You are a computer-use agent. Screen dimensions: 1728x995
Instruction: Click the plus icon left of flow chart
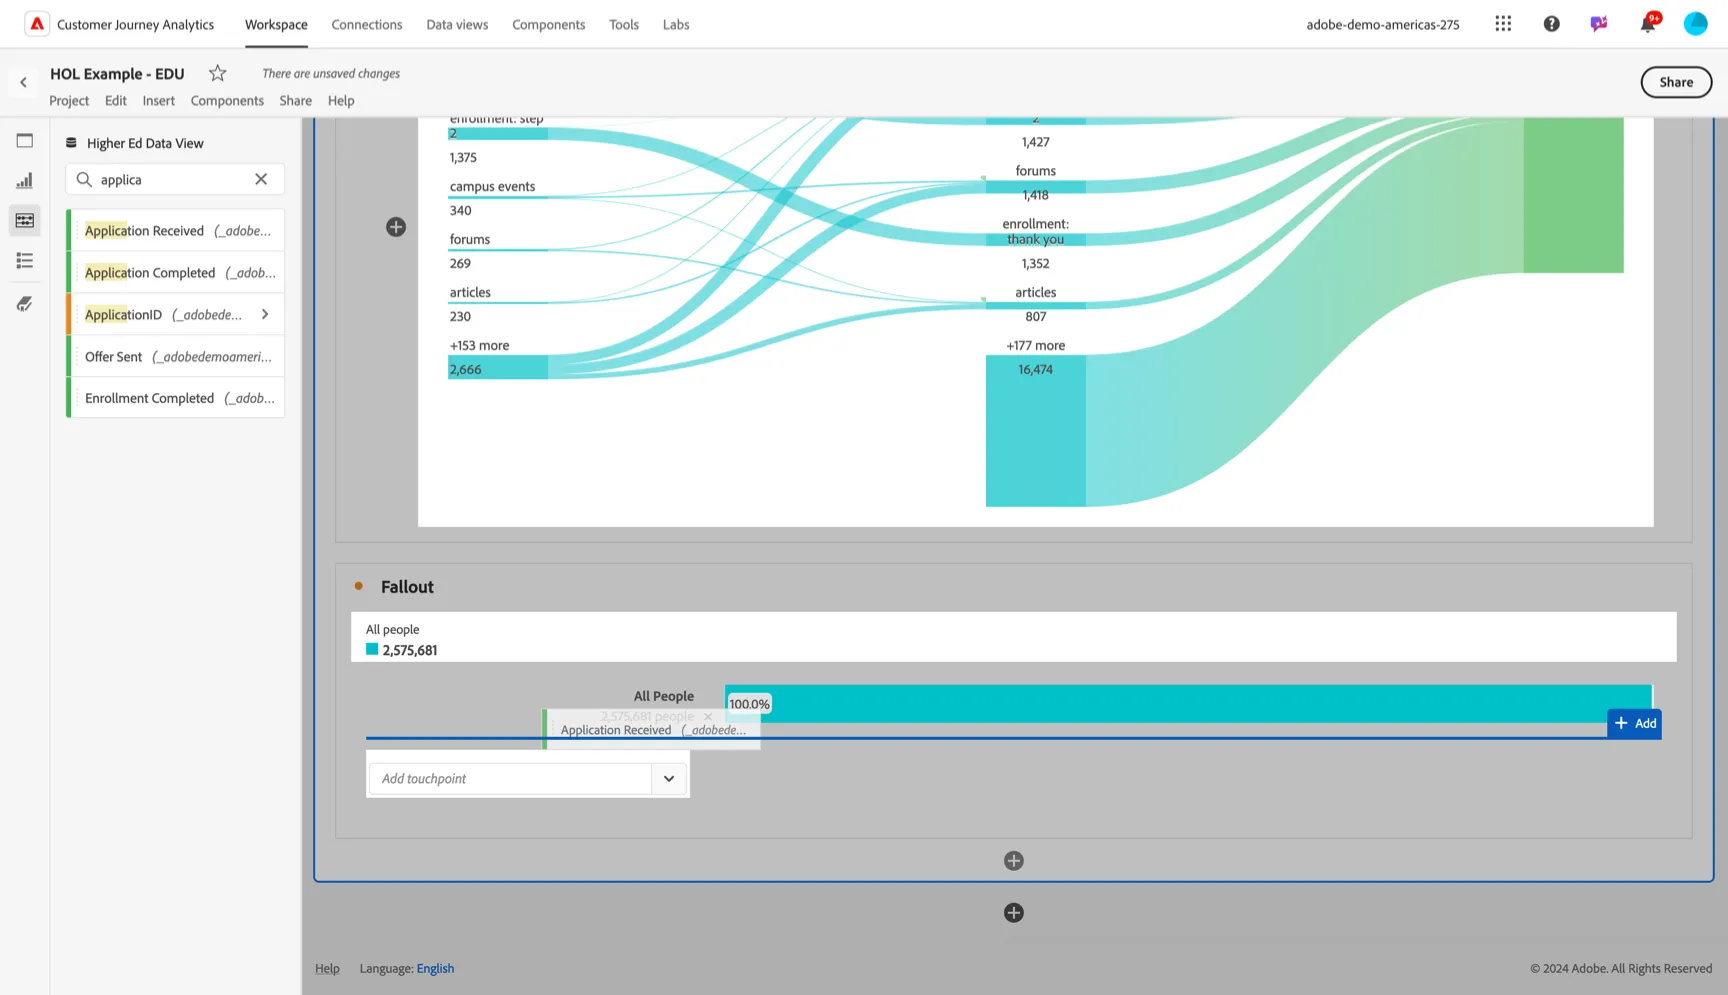click(396, 227)
